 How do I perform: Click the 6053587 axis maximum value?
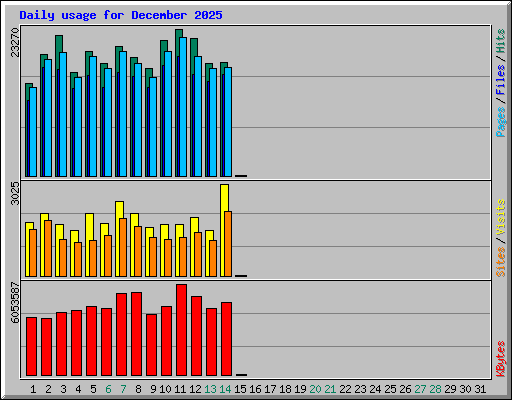pos(15,303)
